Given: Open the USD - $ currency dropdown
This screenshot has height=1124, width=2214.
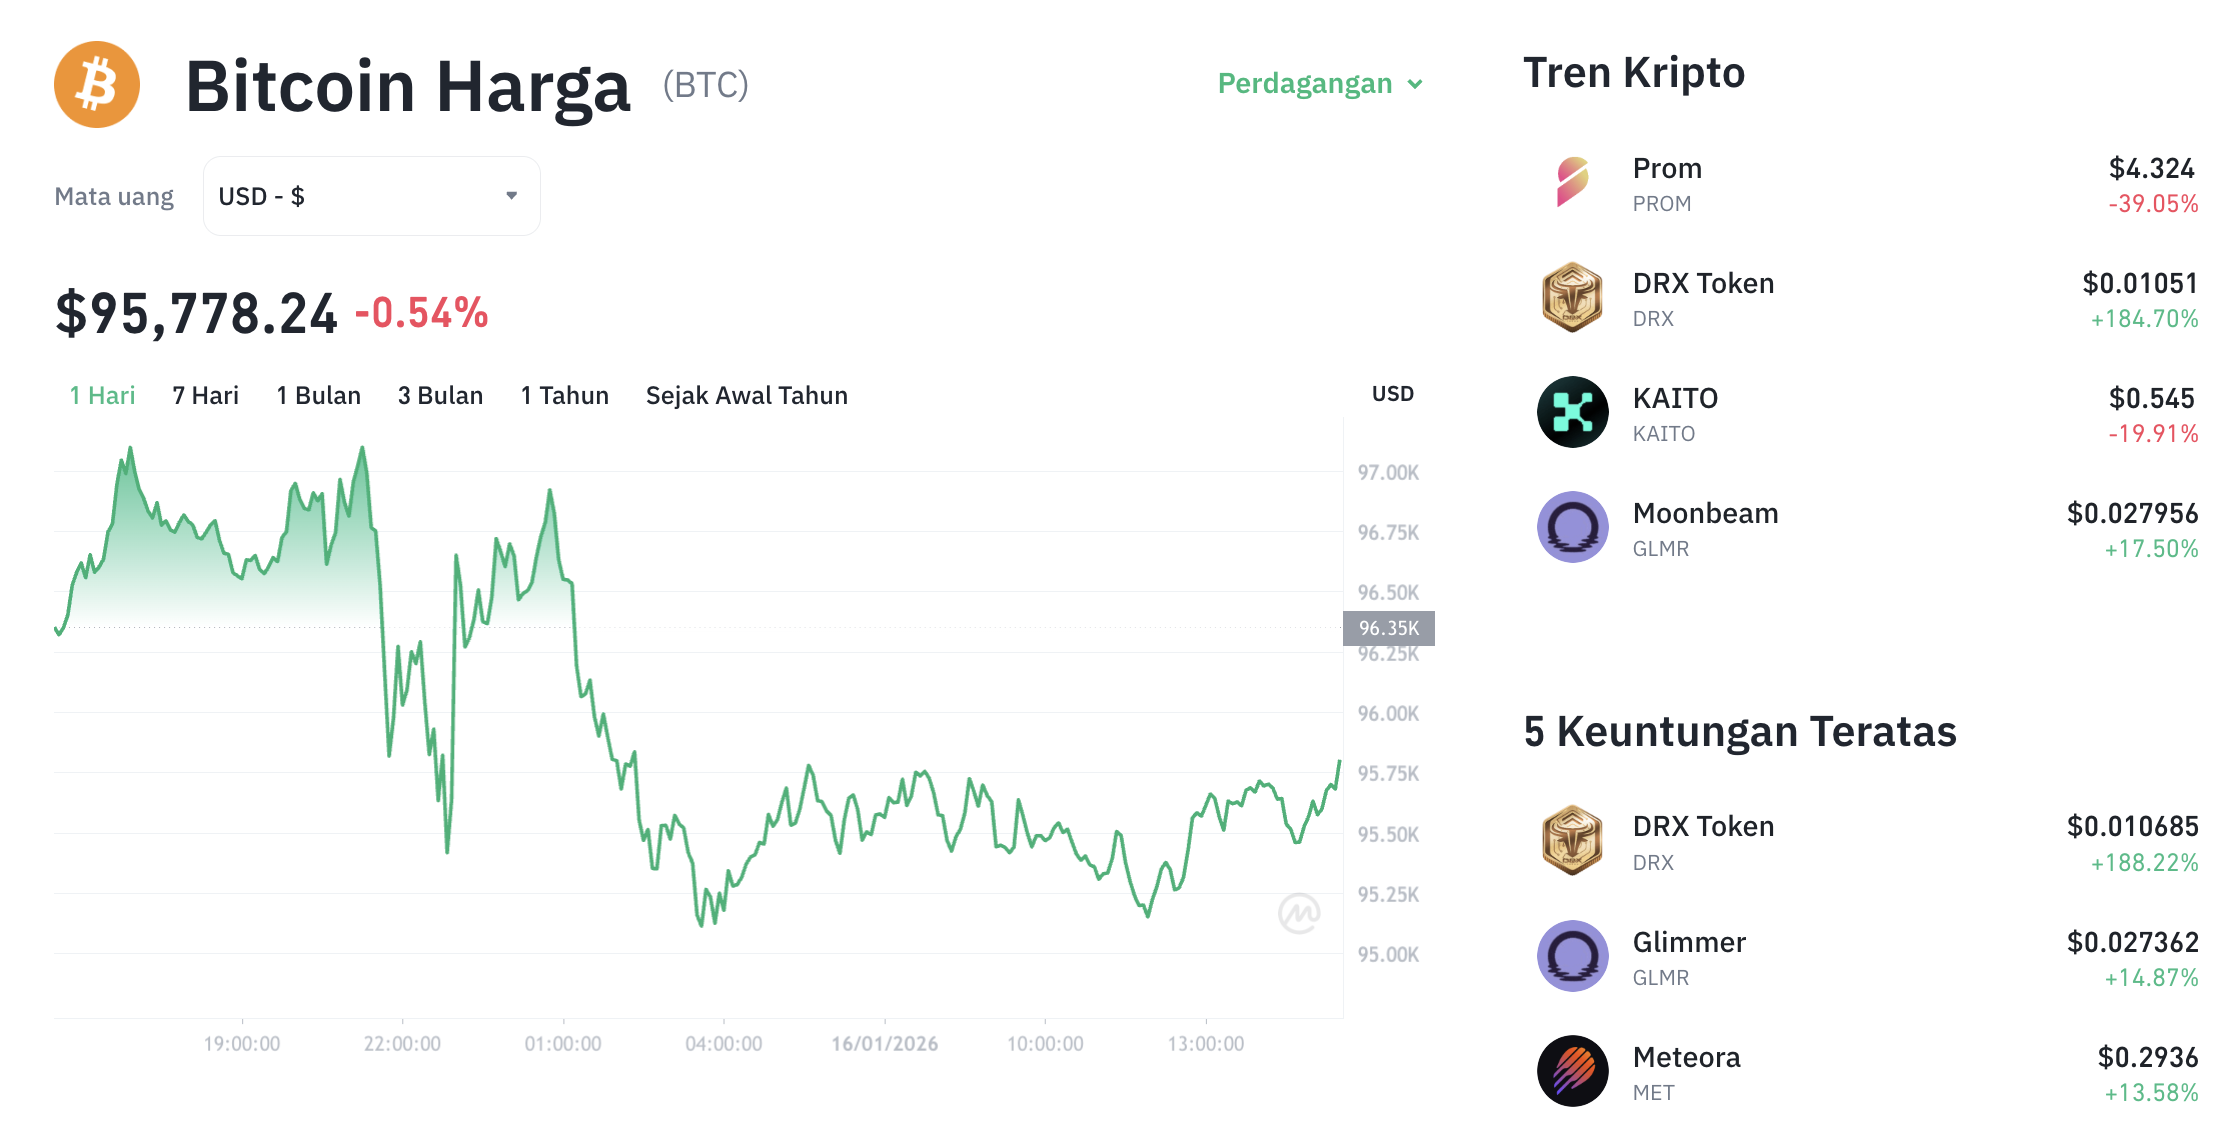Looking at the screenshot, I should tap(371, 196).
